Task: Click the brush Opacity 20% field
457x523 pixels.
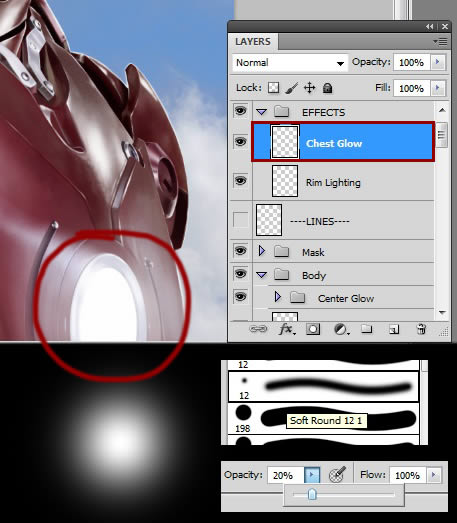Action: (x=286, y=475)
